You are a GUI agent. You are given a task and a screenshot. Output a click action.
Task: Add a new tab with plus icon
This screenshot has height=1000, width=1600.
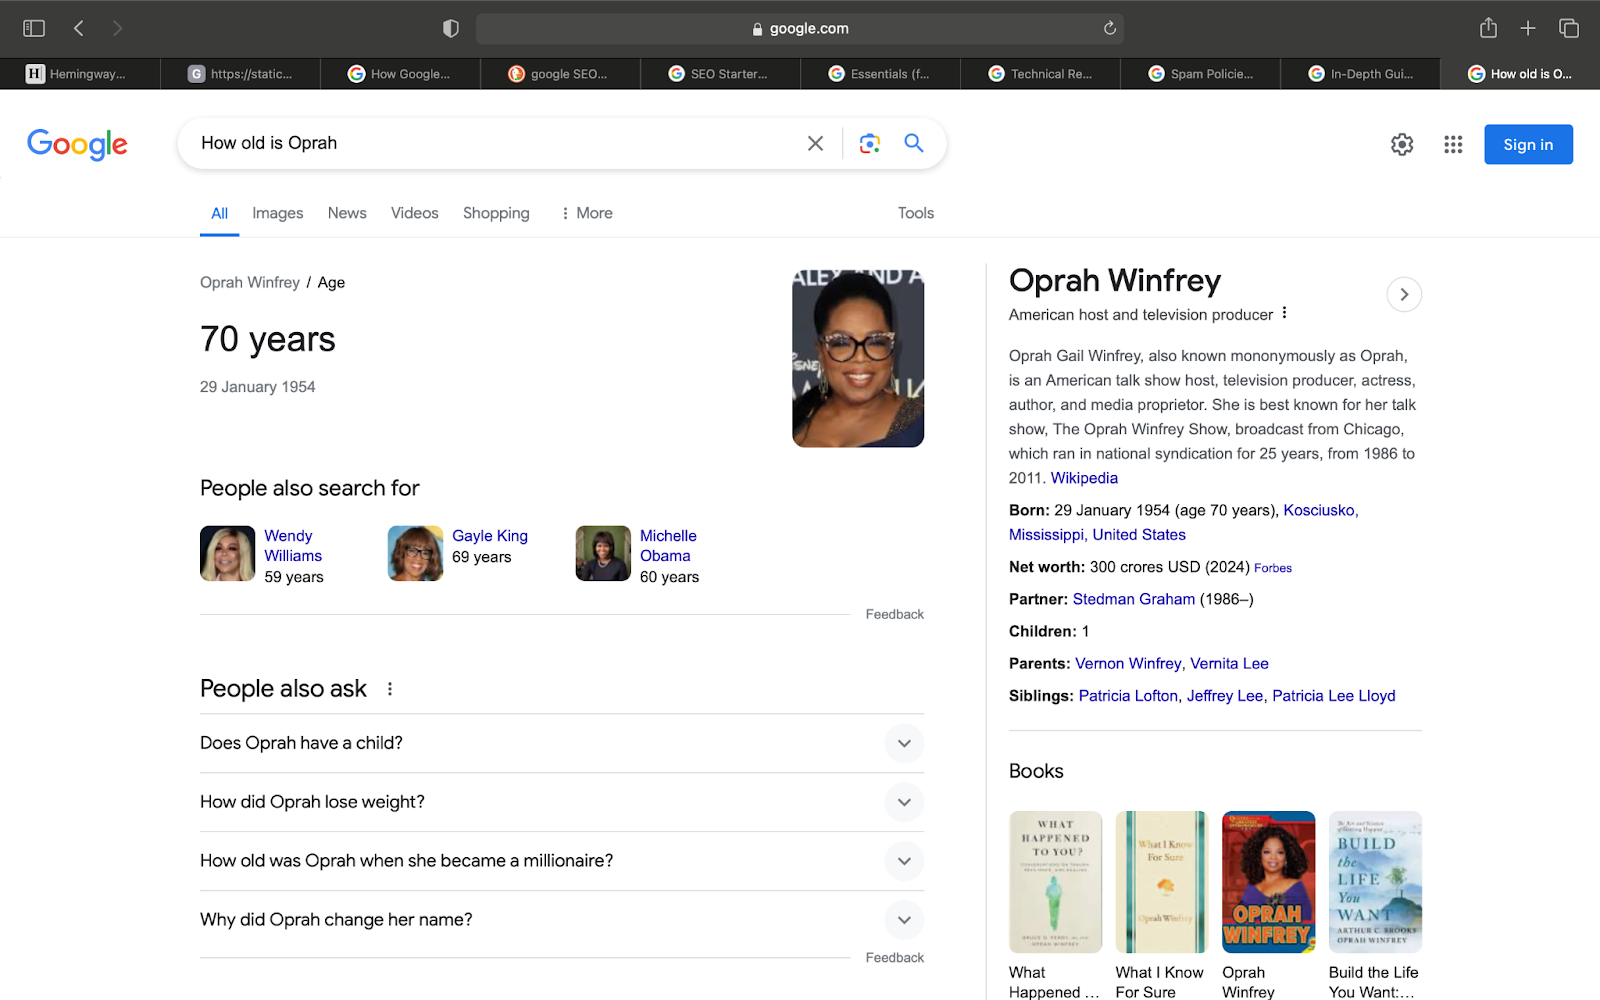pos(1528,28)
